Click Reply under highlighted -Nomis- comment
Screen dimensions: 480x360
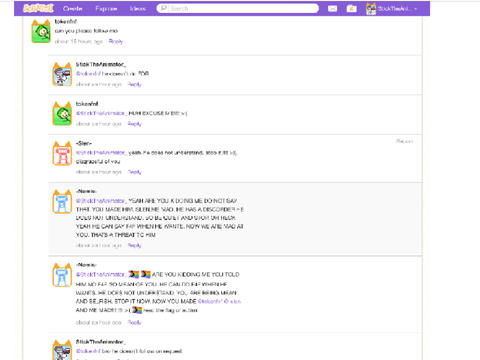click(134, 245)
